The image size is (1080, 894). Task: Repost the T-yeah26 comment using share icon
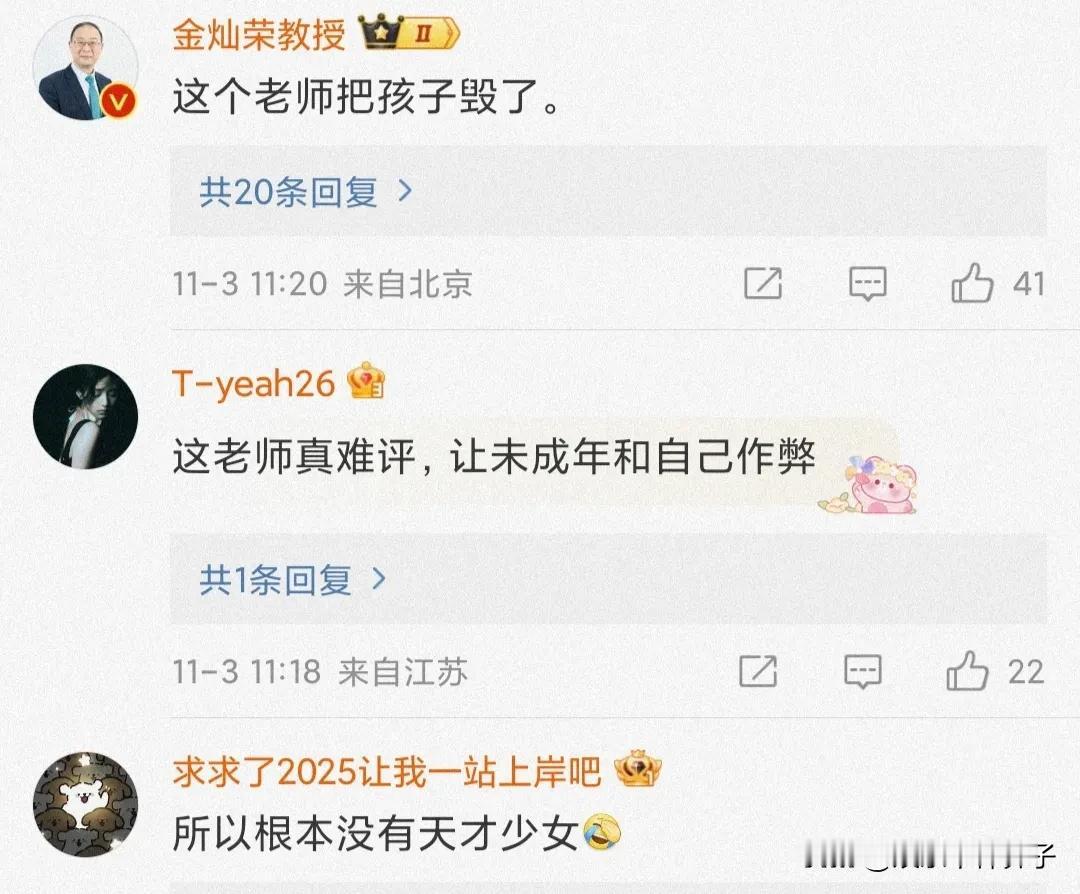(x=758, y=671)
